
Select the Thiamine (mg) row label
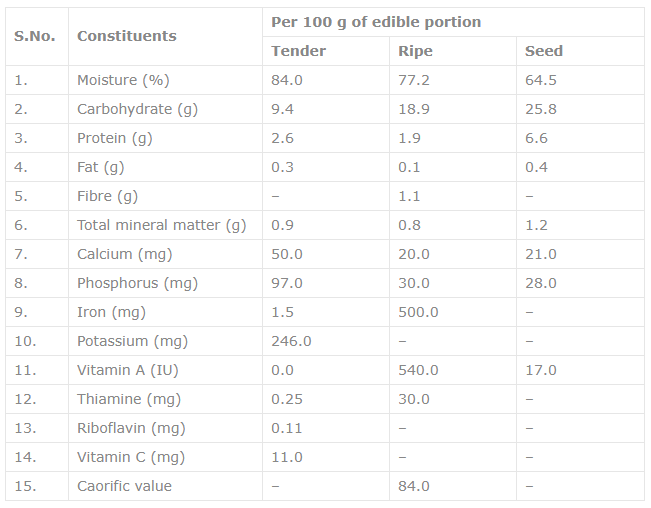pyautogui.click(x=129, y=399)
